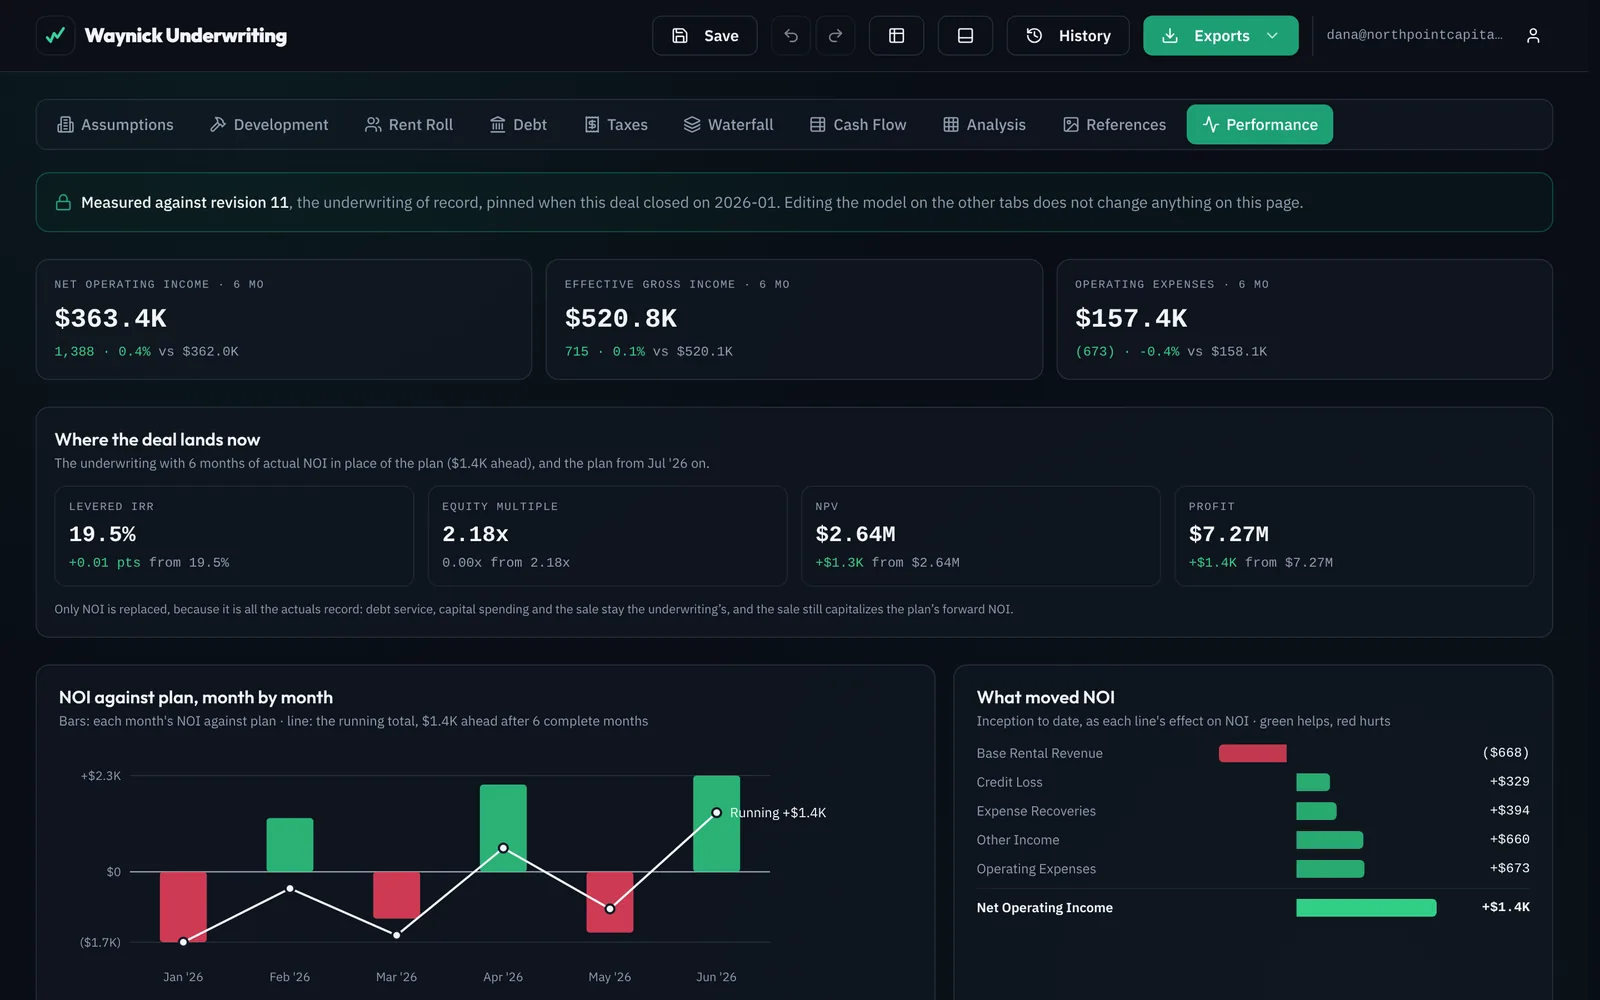Select the Performance tab
The image size is (1600, 1000).
1260,124
